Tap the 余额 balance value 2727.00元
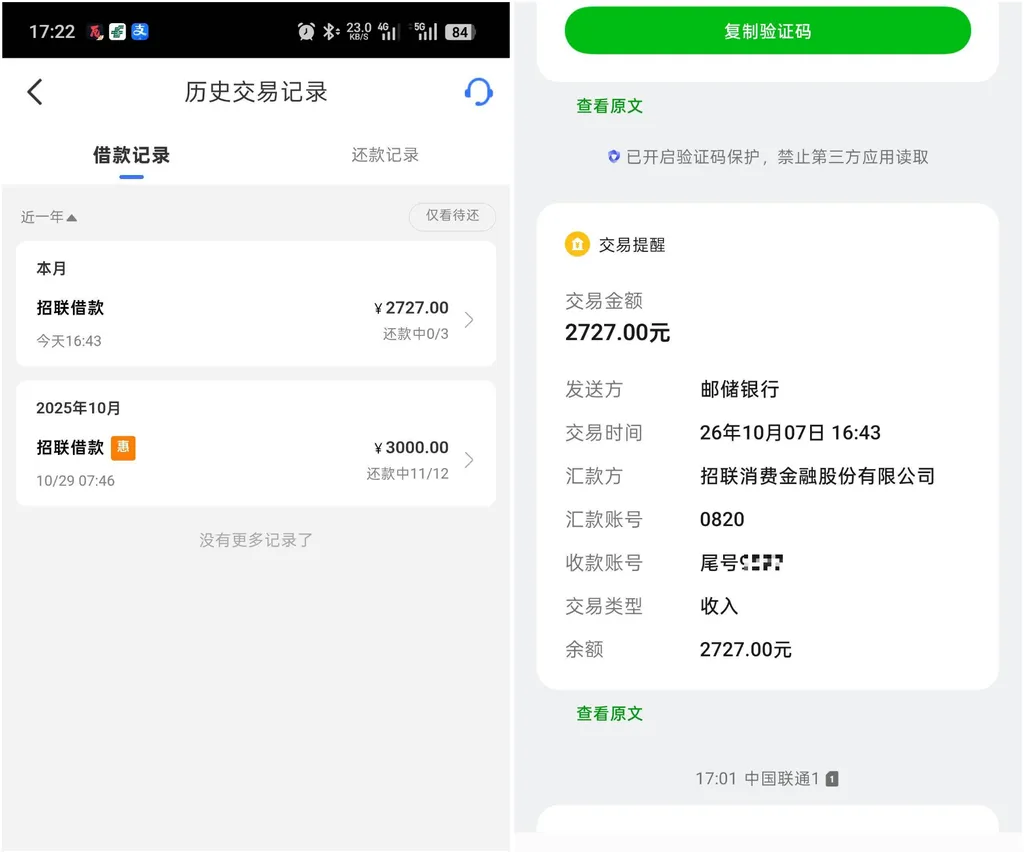 click(x=746, y=649)
